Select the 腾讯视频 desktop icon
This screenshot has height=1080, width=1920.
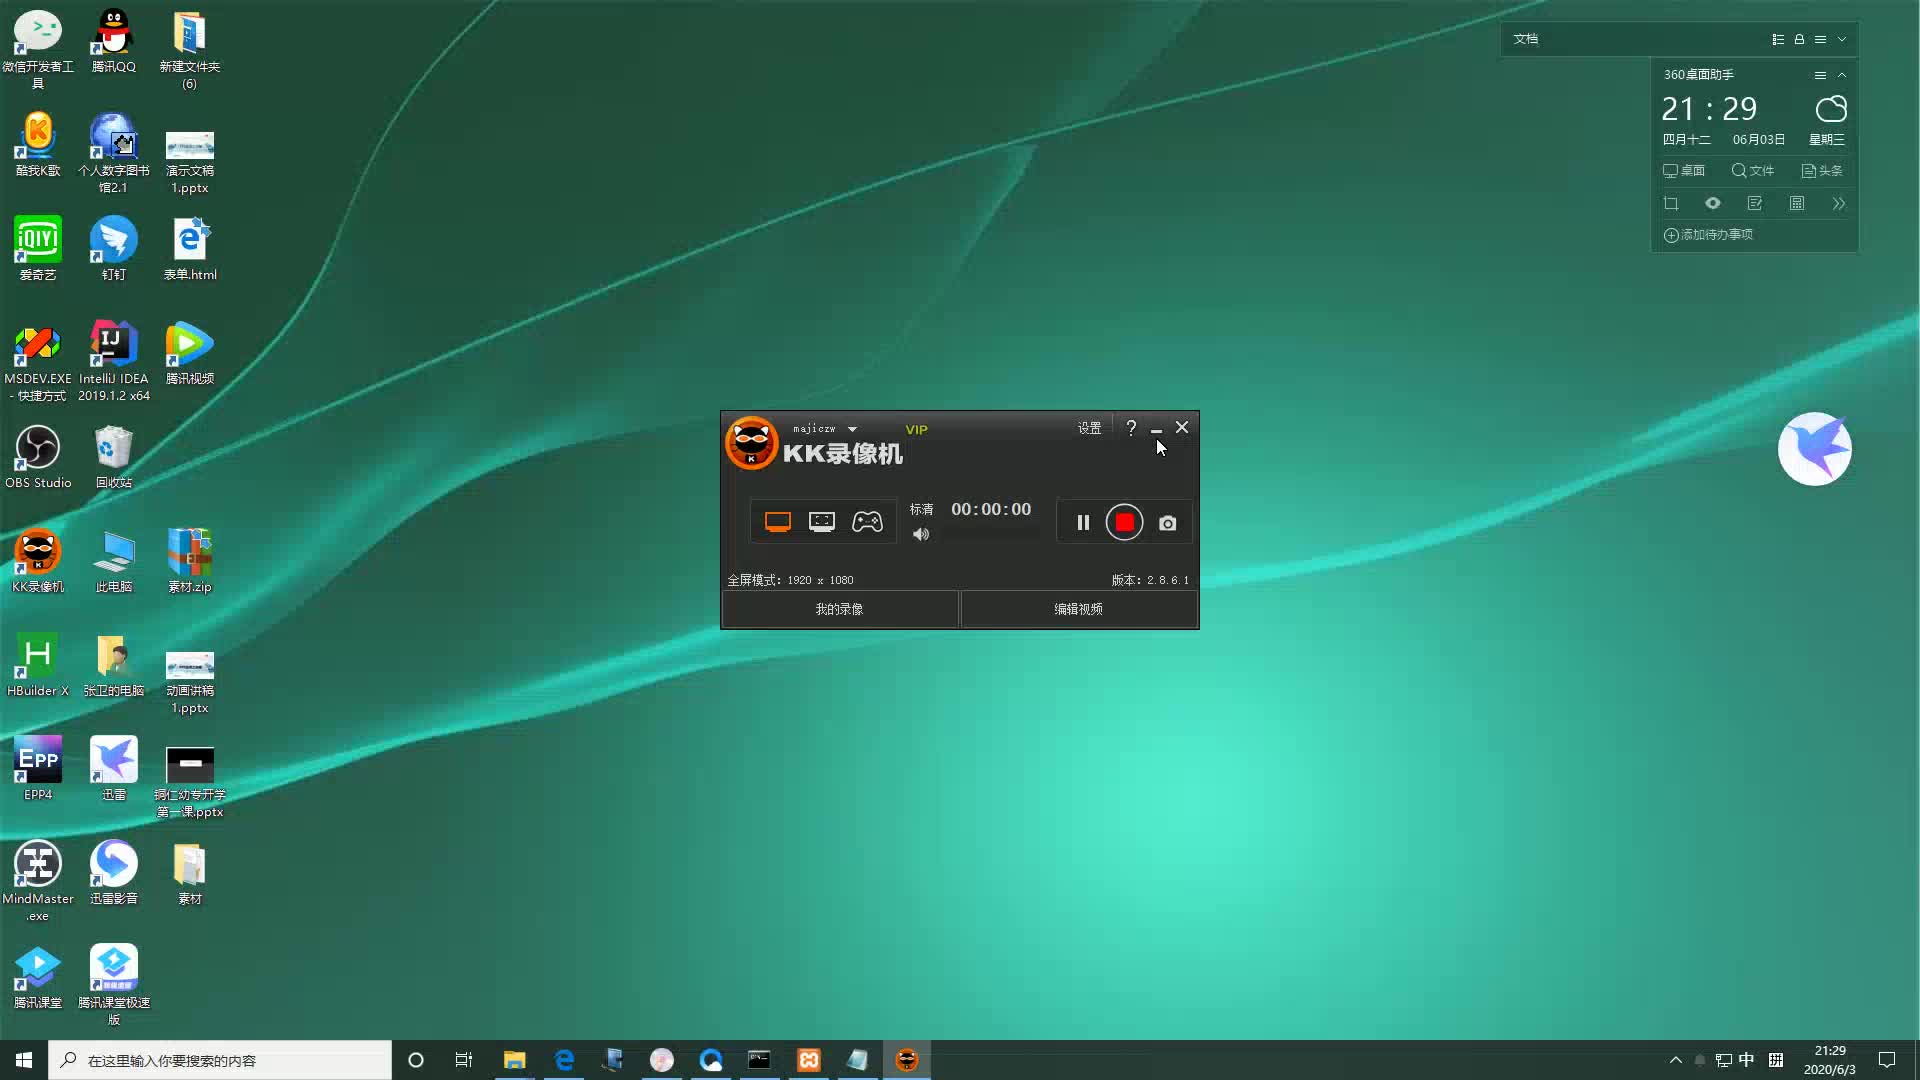point(189,353)
